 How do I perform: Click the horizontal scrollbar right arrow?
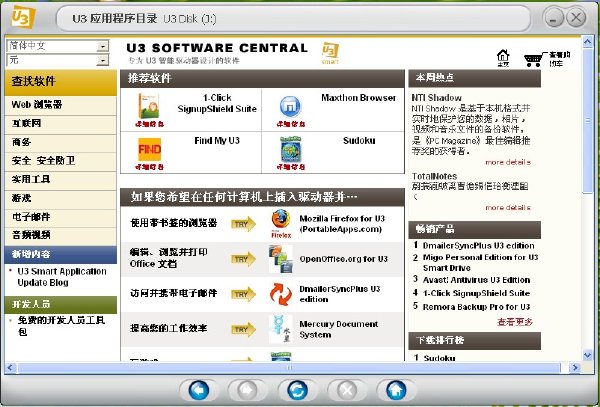tap(574, 368)
